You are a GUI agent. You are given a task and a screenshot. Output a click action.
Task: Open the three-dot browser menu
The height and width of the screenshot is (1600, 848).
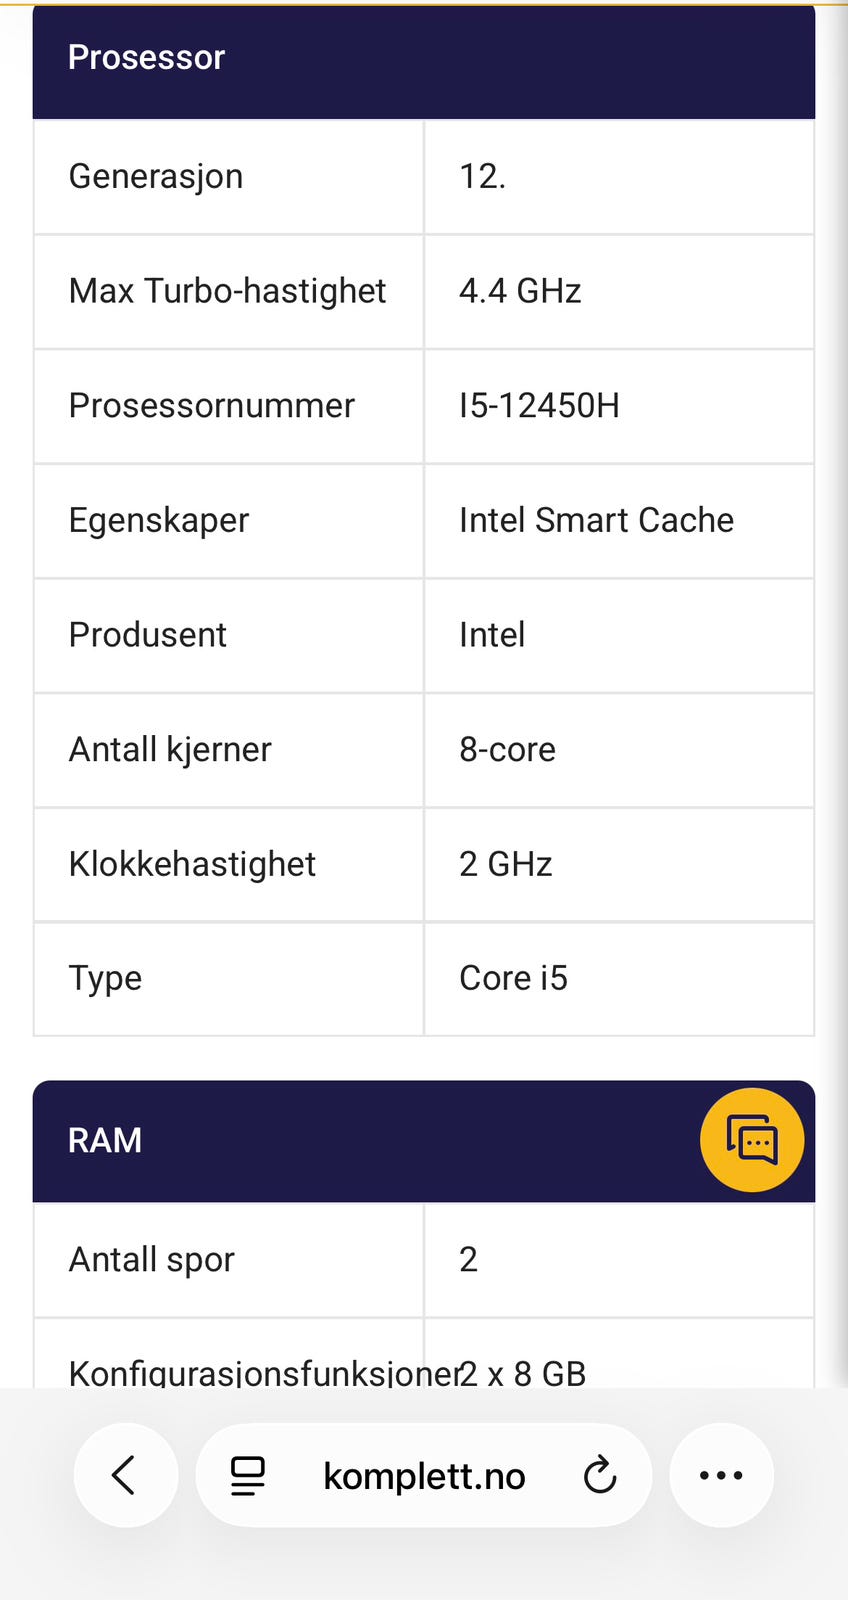(x=721, y=1475)
